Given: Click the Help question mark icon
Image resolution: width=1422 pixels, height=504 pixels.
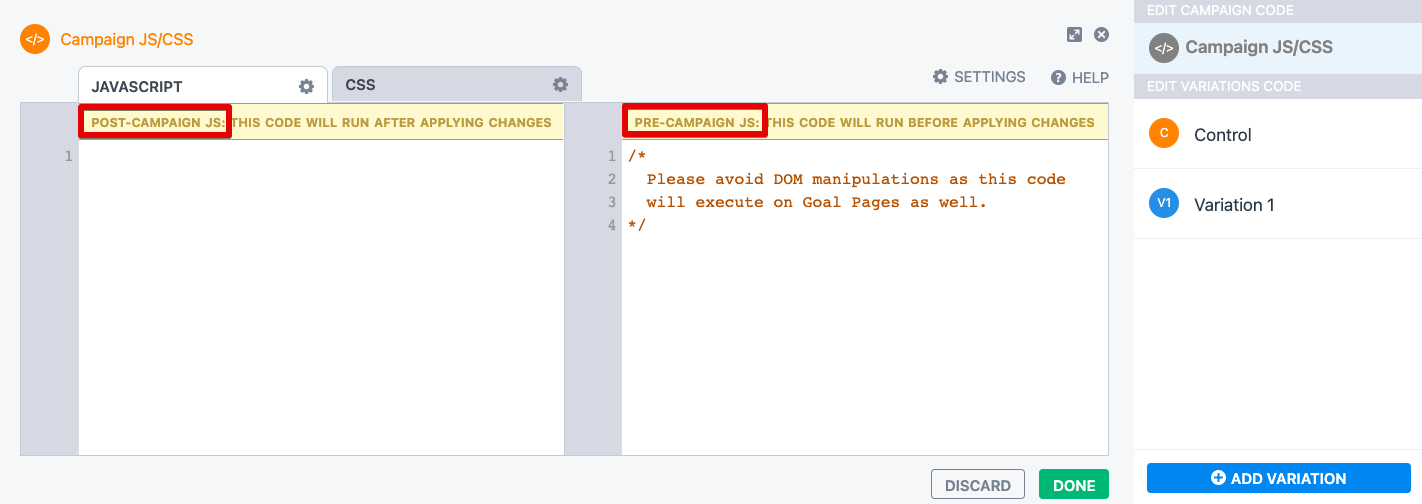Looking at the screenshot, I should point(1058,78).
